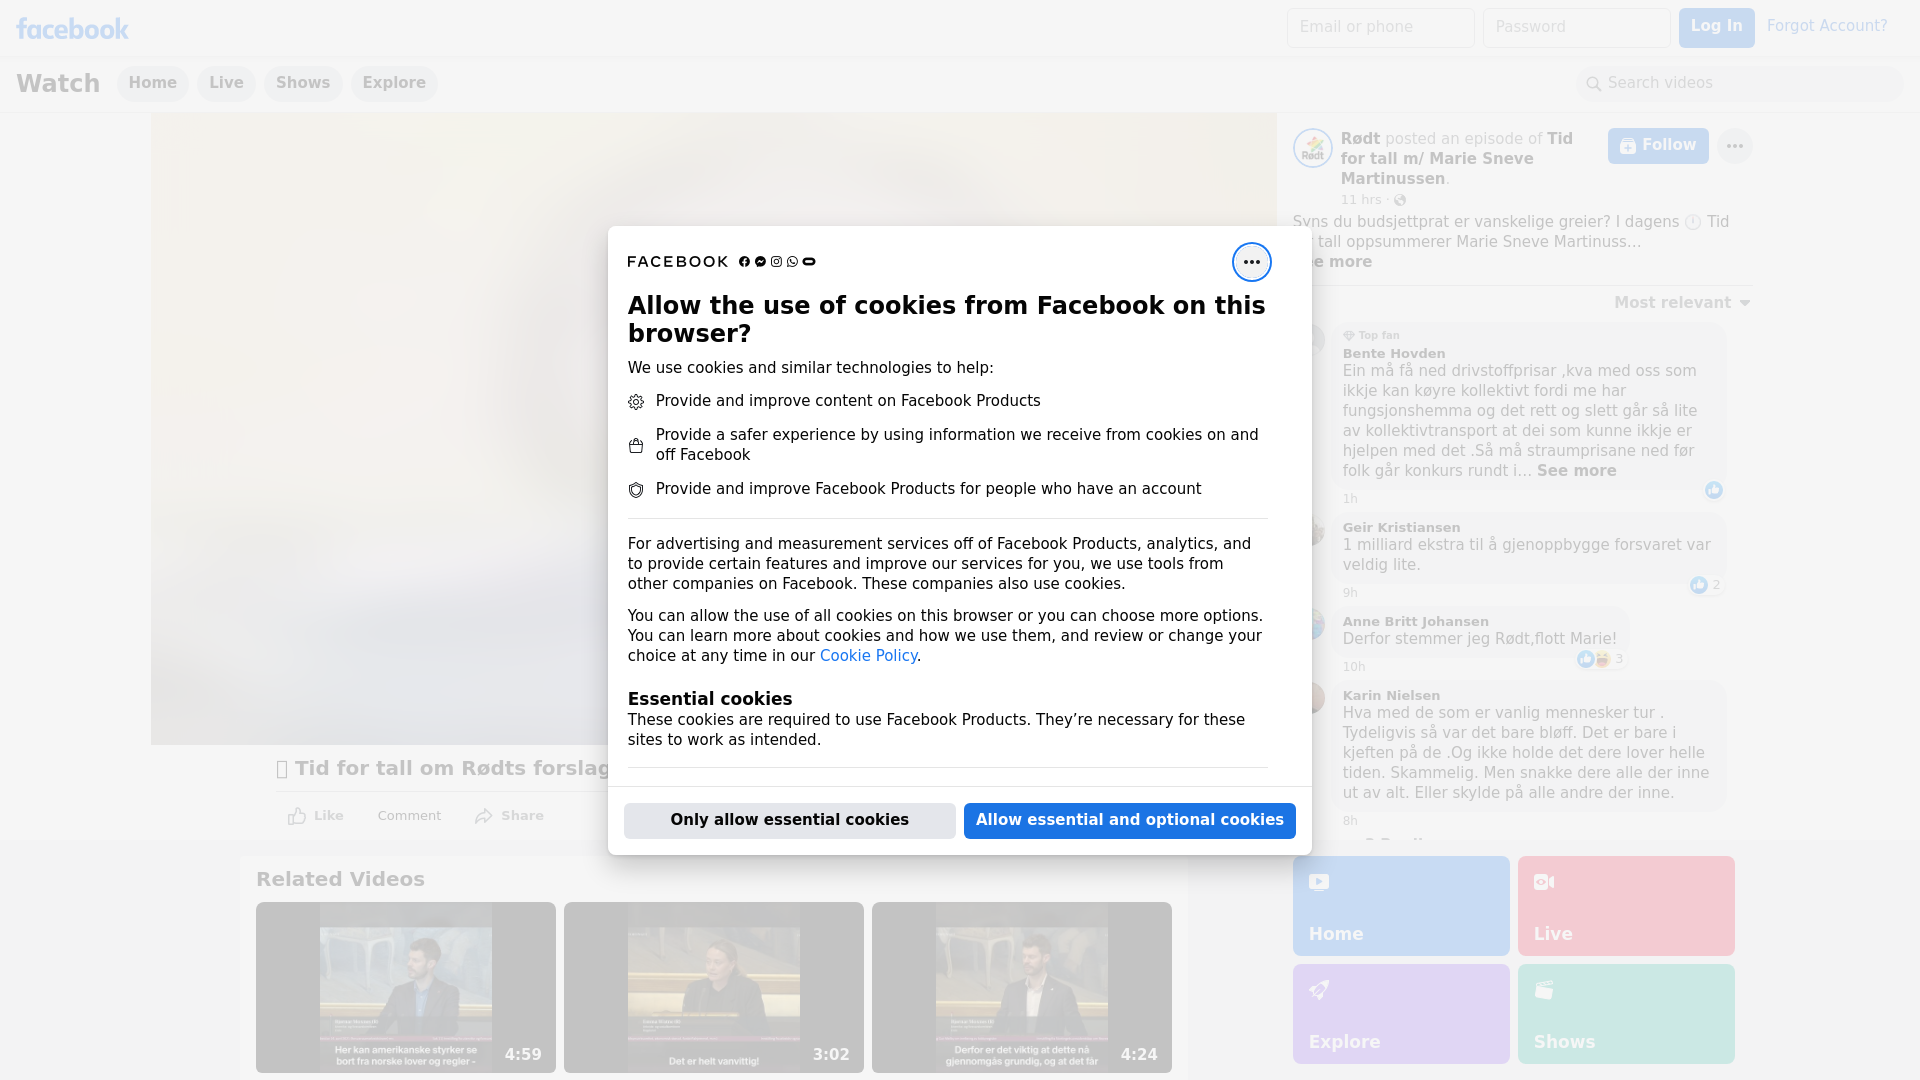The image size is (1920, 1080).
Task: Select the Live tab in Watch
Action: [x=226, y=83]
